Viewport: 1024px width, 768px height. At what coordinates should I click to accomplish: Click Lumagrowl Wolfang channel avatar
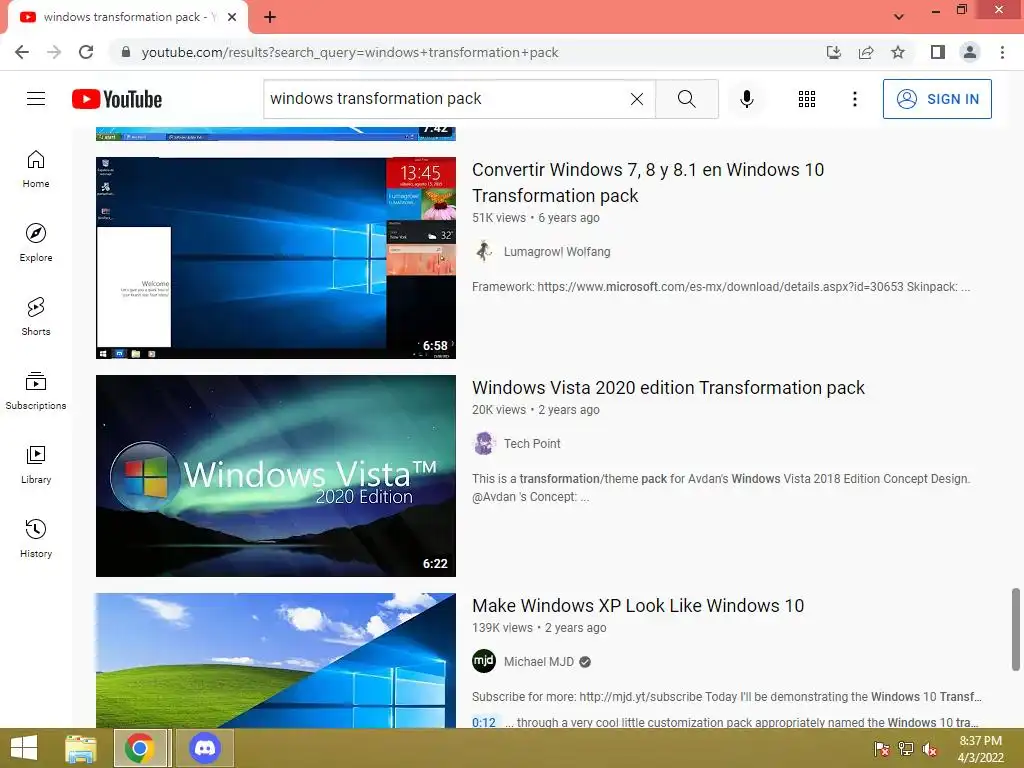pos(484,251)
